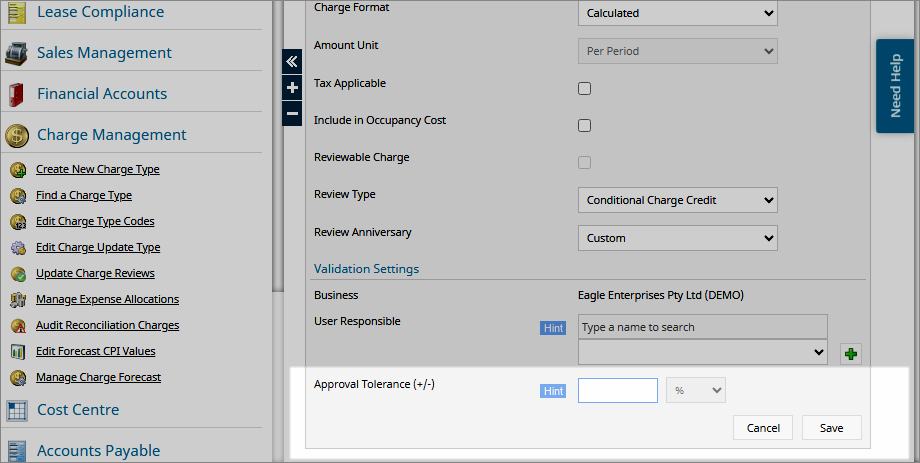This screenshot has width=920, height=463.
Task: Open Edit Charge Type Codes link
Action: pyautogui.click(x=95, y=221)
